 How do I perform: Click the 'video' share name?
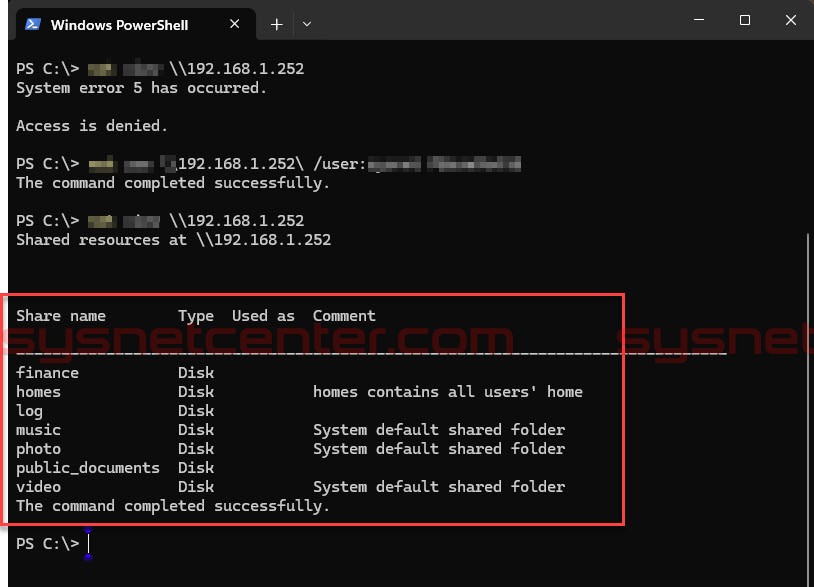coord(38,487)
